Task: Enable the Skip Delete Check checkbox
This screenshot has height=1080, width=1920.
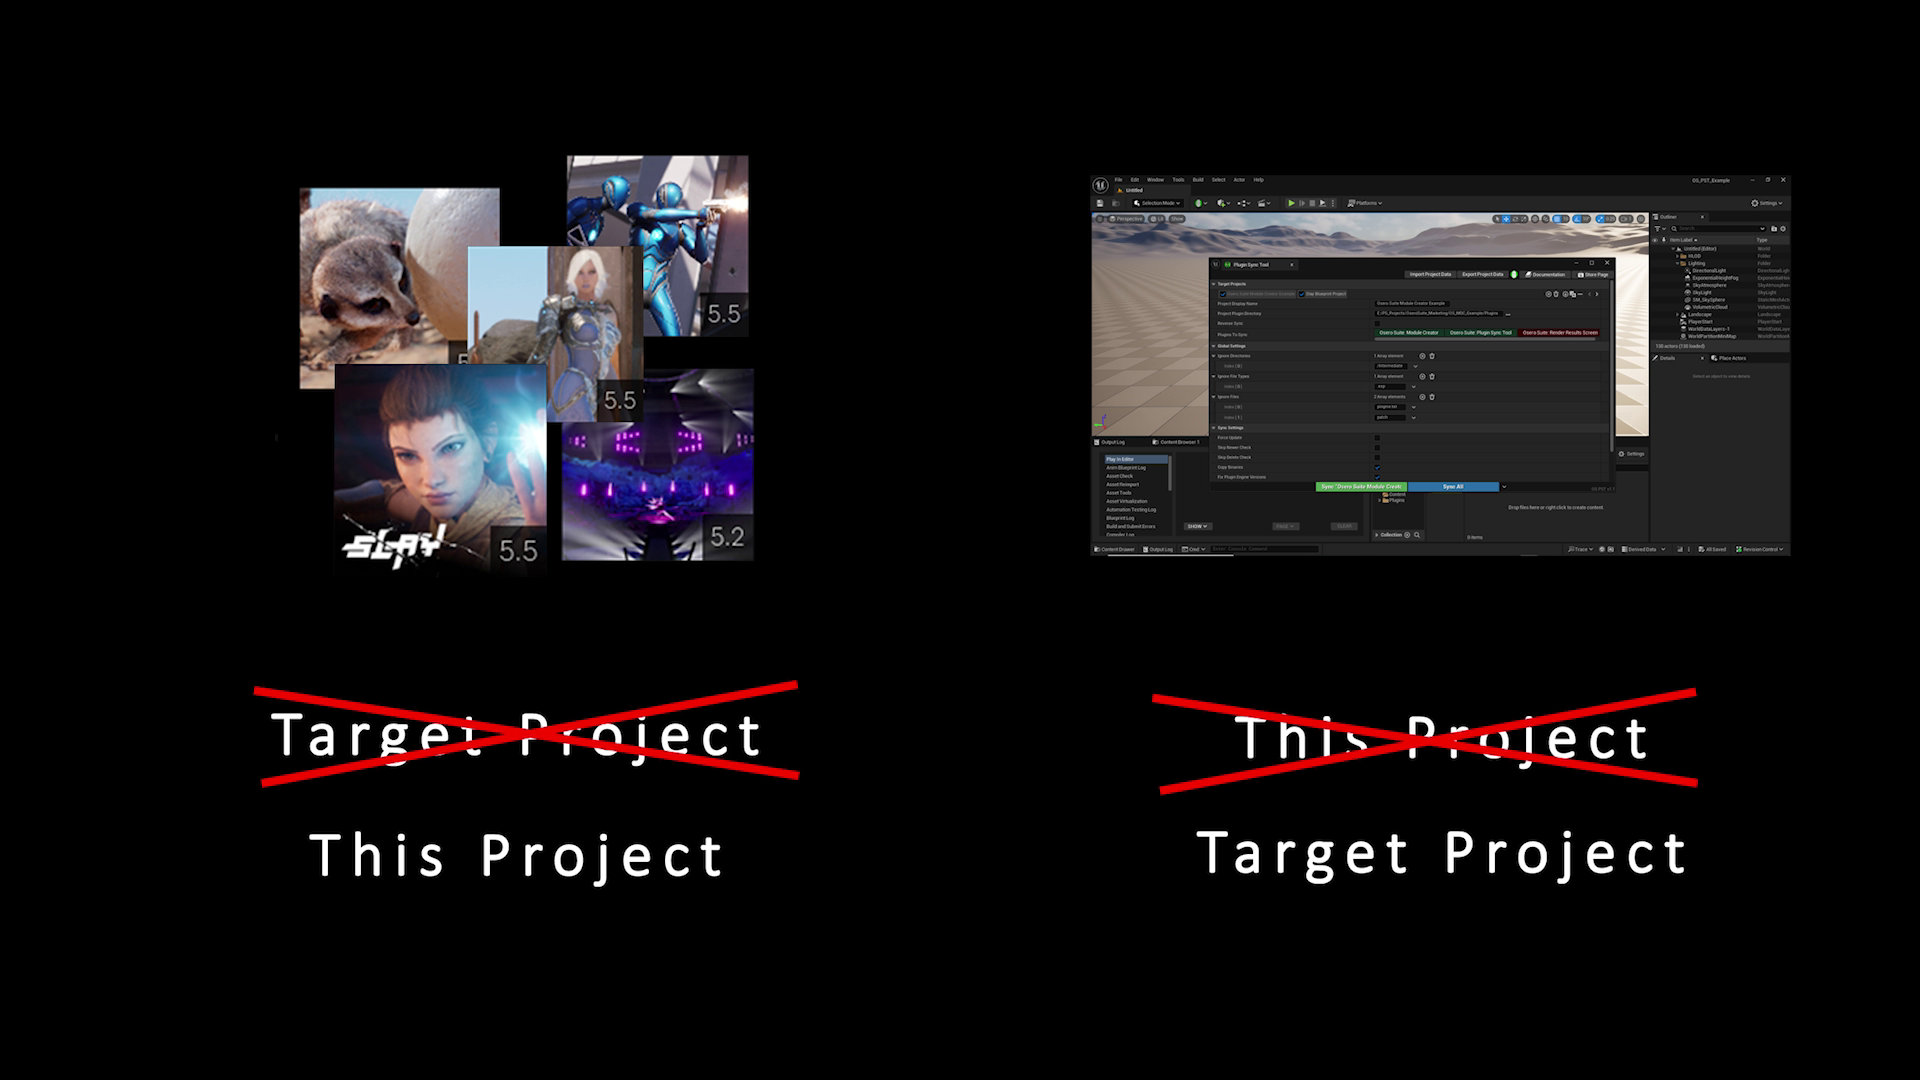Action: [1377, 457]
